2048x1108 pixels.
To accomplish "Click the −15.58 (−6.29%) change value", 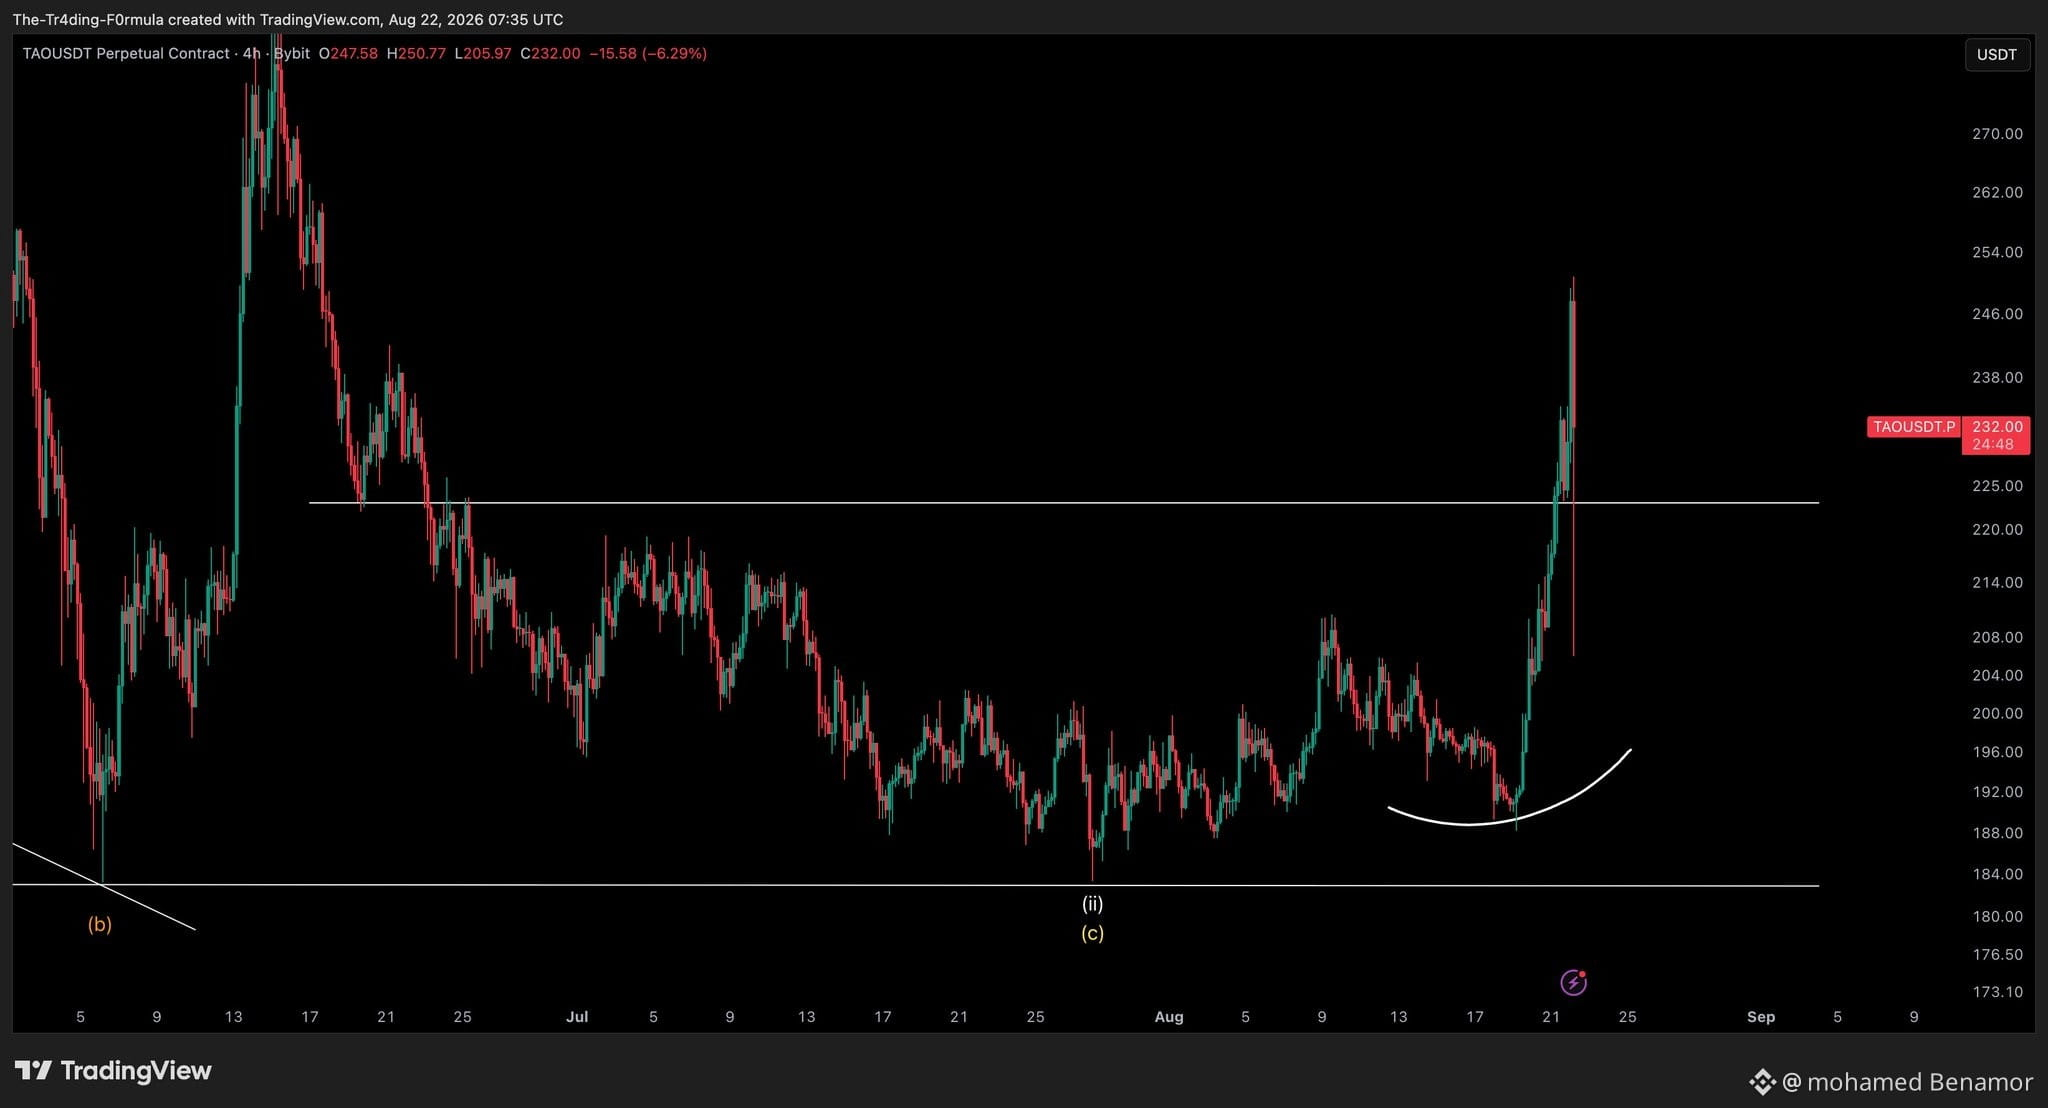I will pos(648,53).
